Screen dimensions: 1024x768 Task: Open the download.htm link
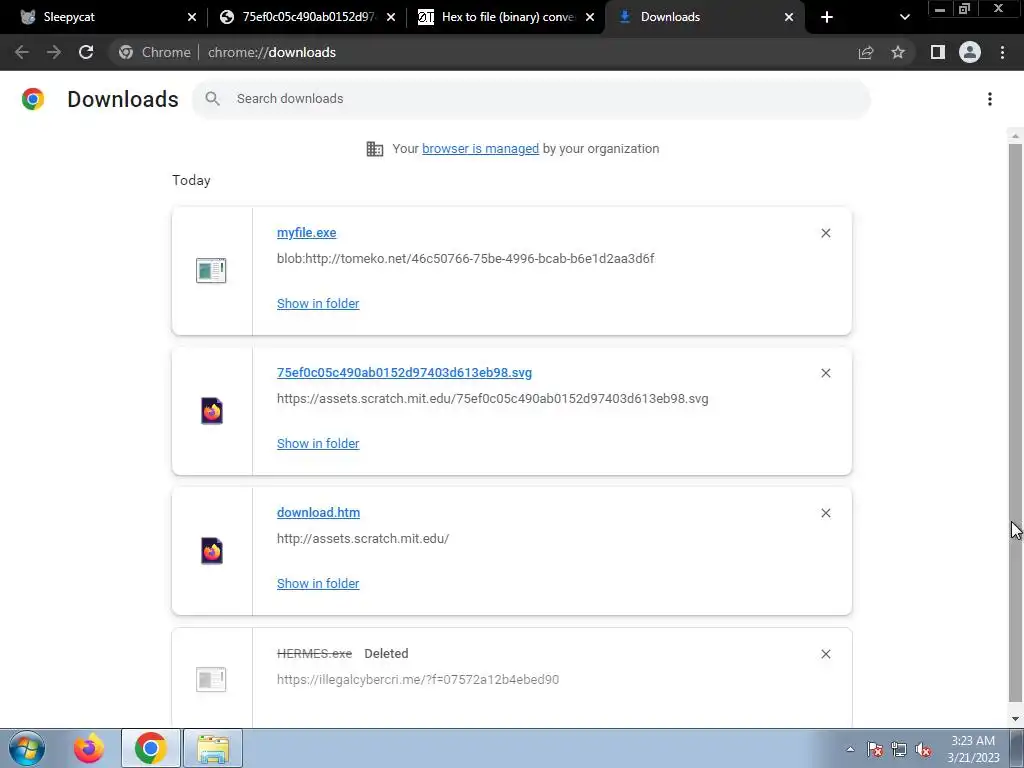(318, 513)
